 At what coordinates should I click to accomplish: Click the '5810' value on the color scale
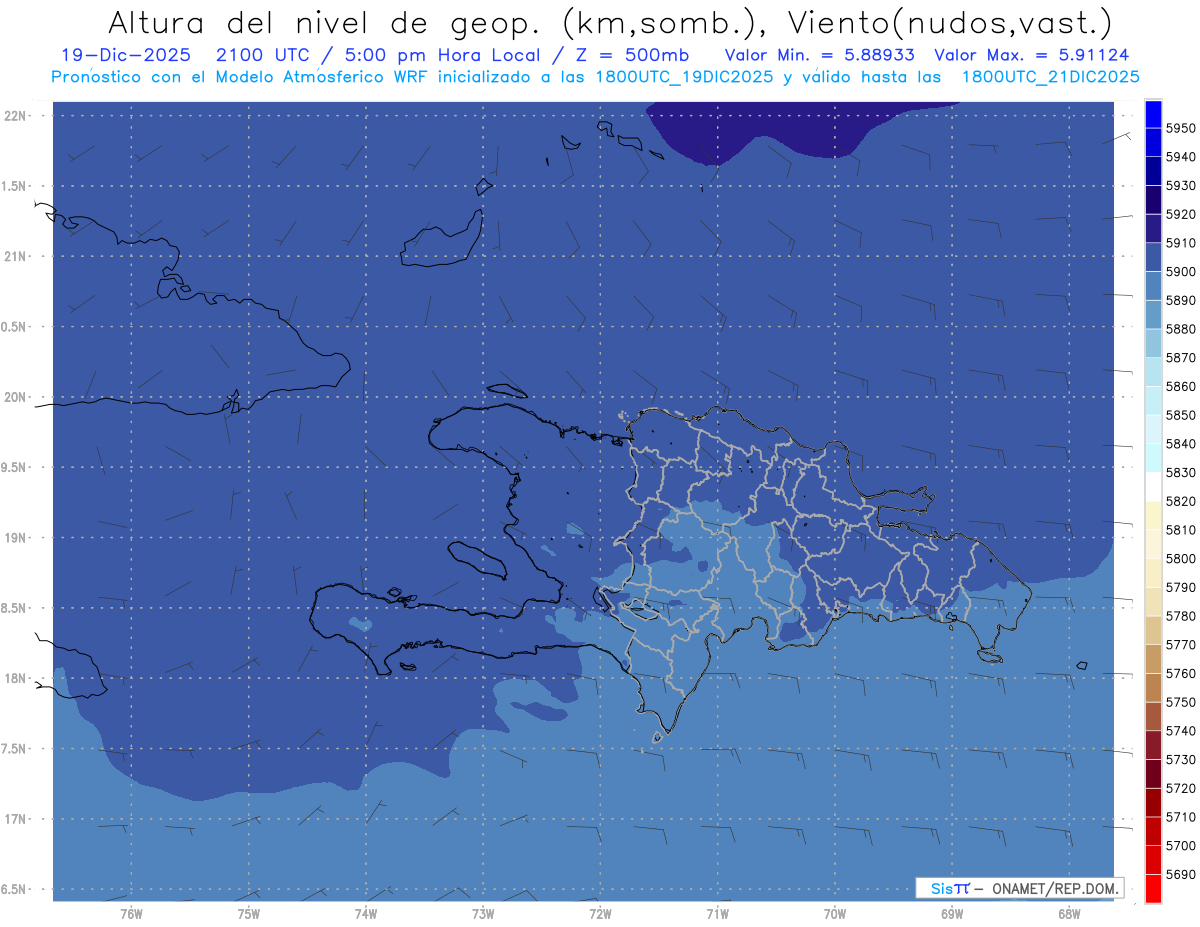pyautogui.click(x=1180, y=530)
